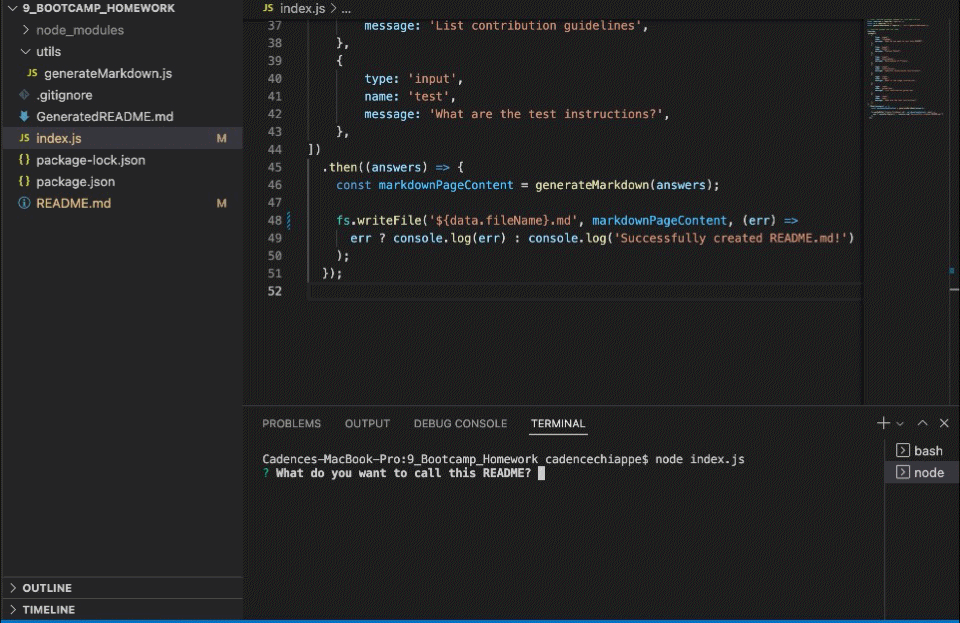Close the terminal panel
The image size is (960, 623).
[944, 423]
